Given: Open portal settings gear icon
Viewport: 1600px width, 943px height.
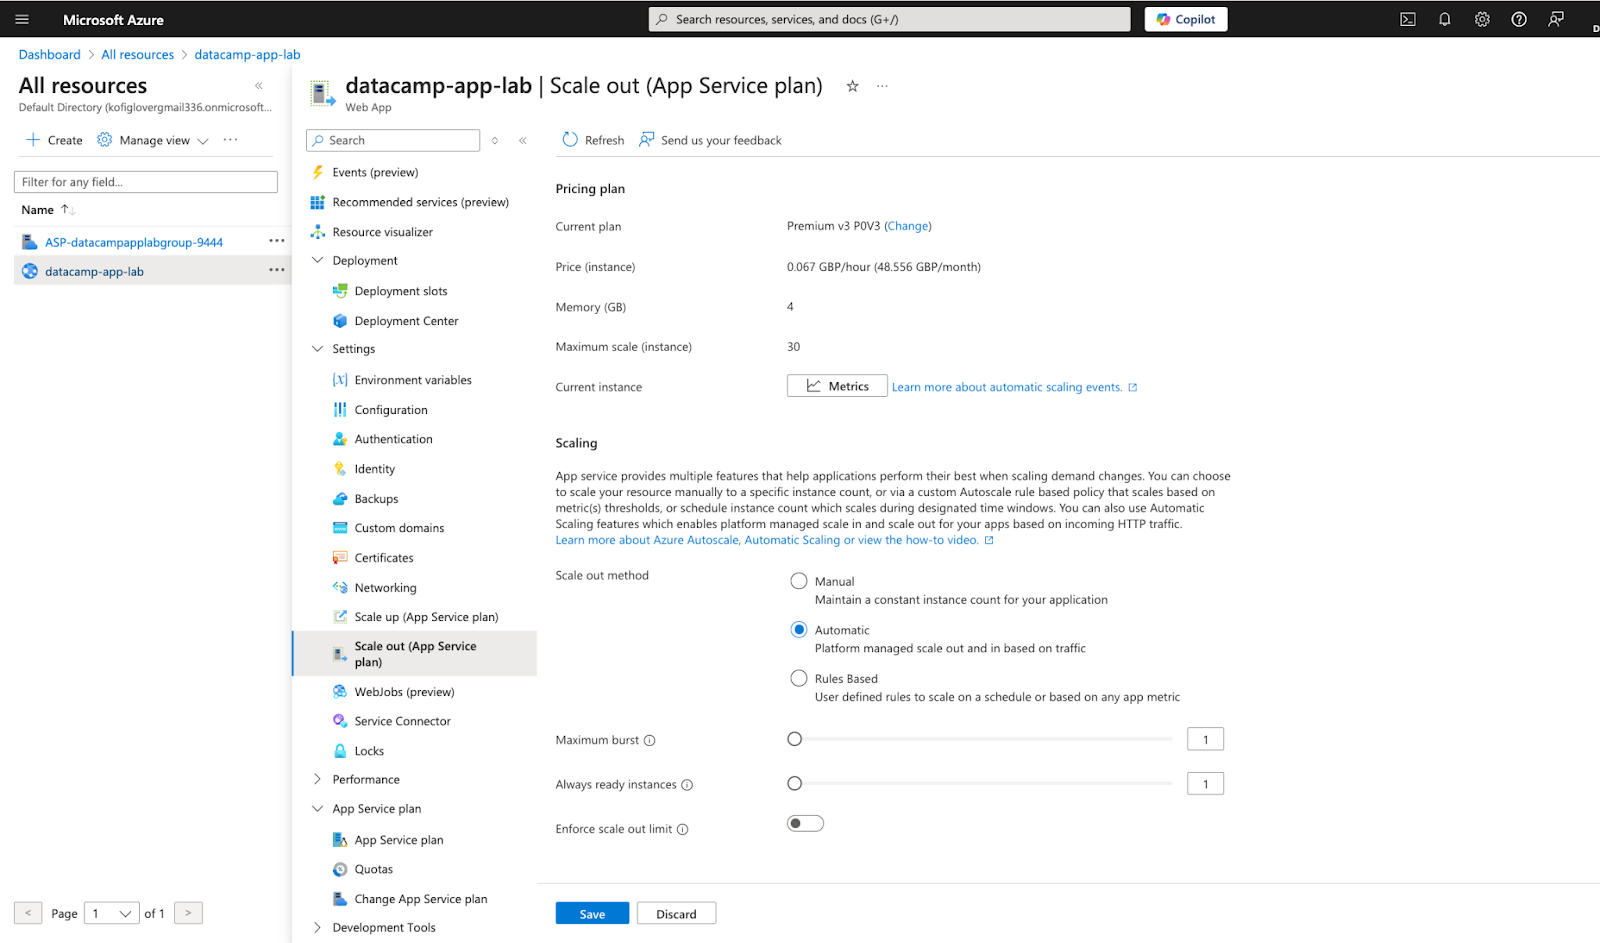Looking at the screenshot, I should [1482, 19].
